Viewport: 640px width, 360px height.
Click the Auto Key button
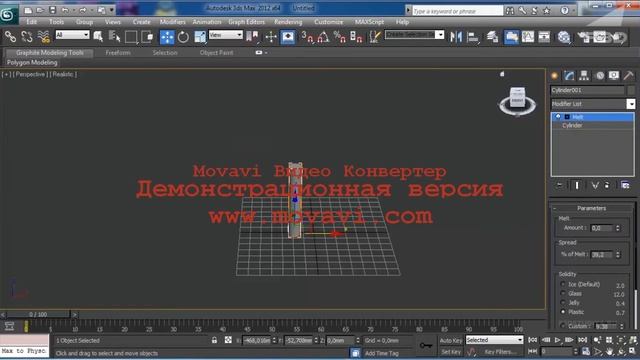tap(451, 340)
